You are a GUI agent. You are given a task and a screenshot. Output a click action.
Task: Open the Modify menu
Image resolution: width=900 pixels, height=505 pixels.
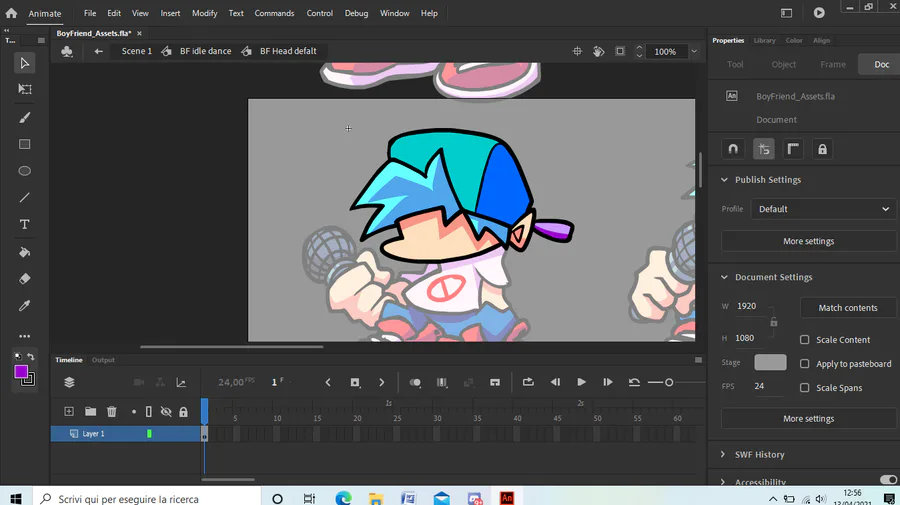pos(204,13)
